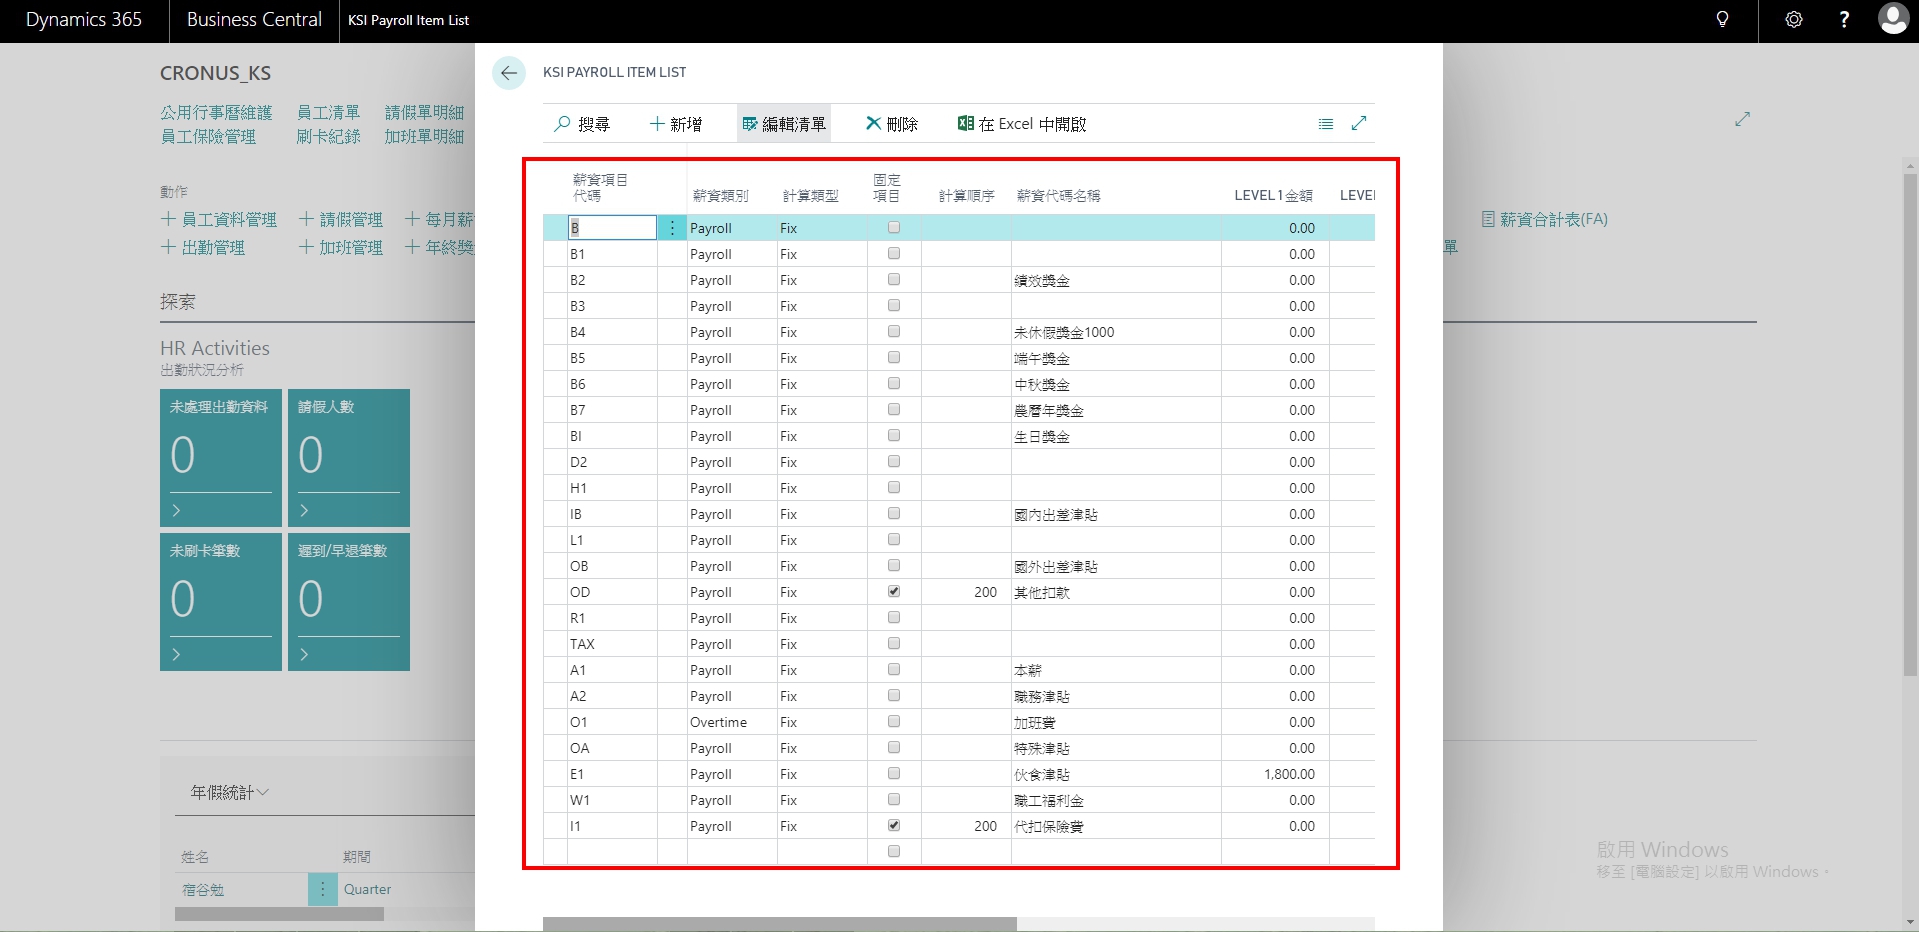Toggle fixed item checkbox for row B

(894, 228)
